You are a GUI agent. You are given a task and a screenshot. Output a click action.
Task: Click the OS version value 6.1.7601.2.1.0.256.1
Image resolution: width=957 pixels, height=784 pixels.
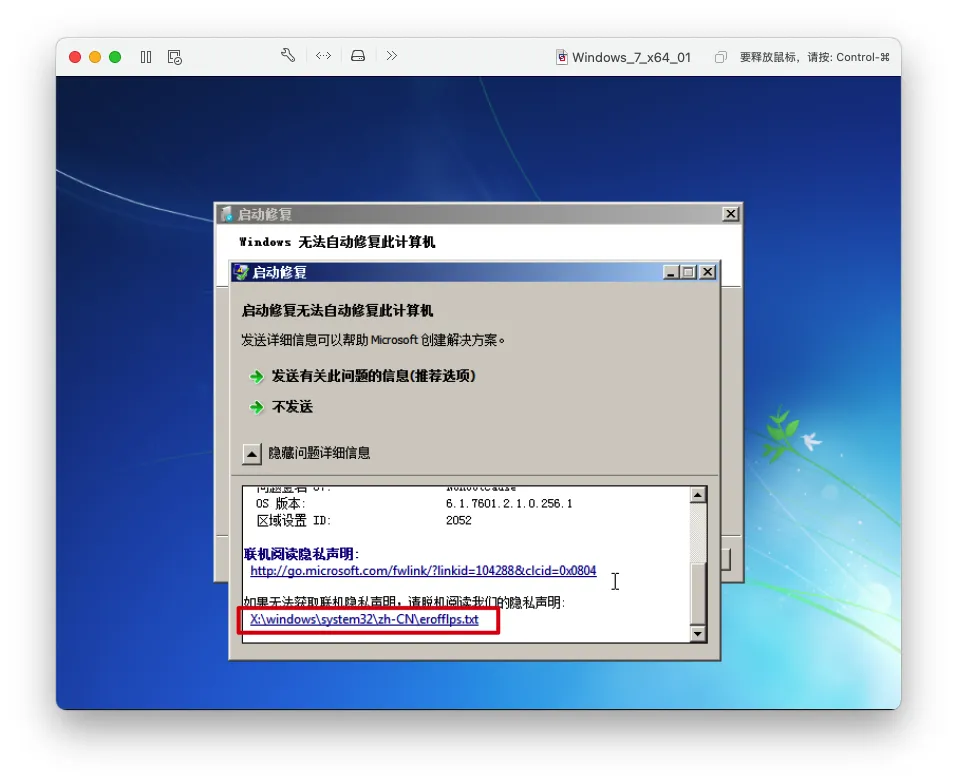click(509, 503)
